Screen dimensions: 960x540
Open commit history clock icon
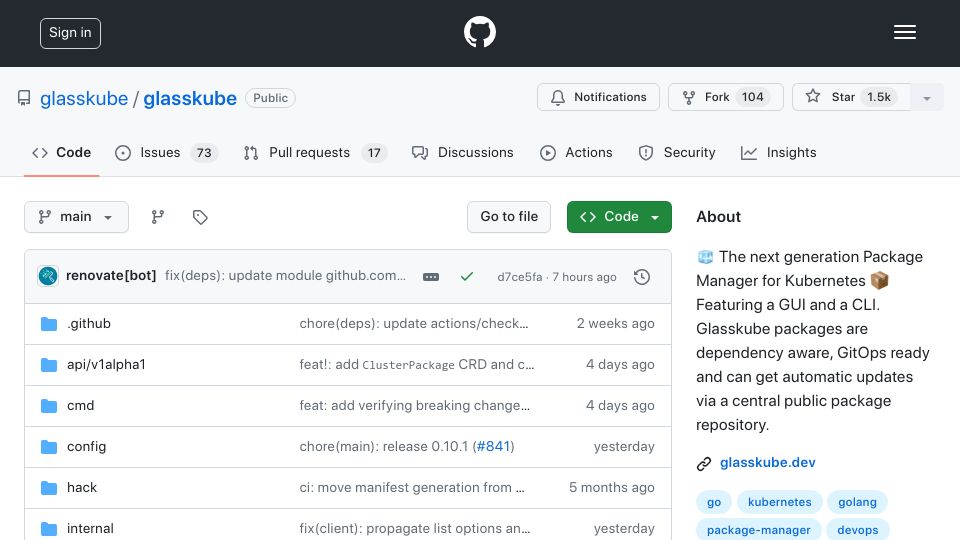tap(642, 277)
